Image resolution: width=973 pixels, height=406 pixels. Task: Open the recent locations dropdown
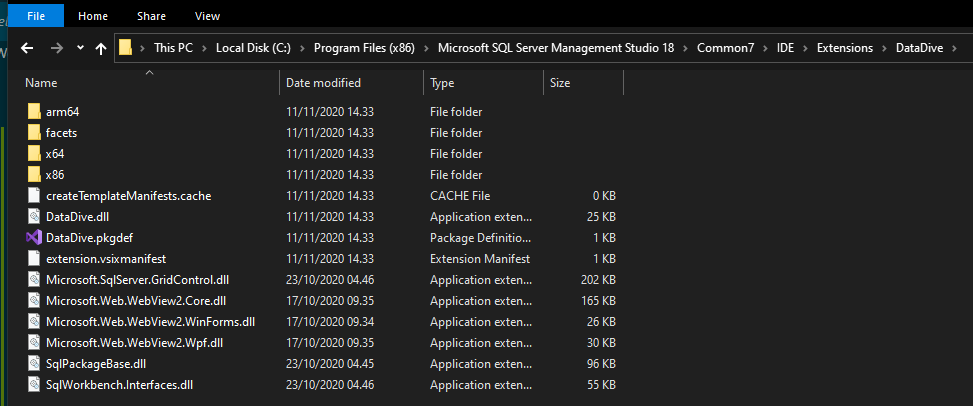[80, 48]
